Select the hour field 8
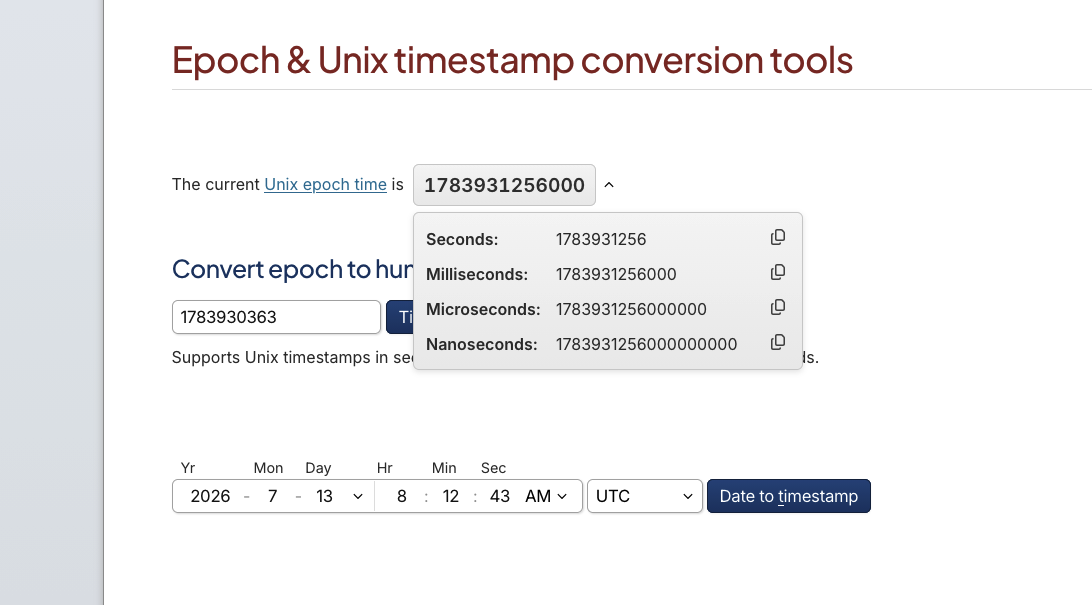 [402, 496]
